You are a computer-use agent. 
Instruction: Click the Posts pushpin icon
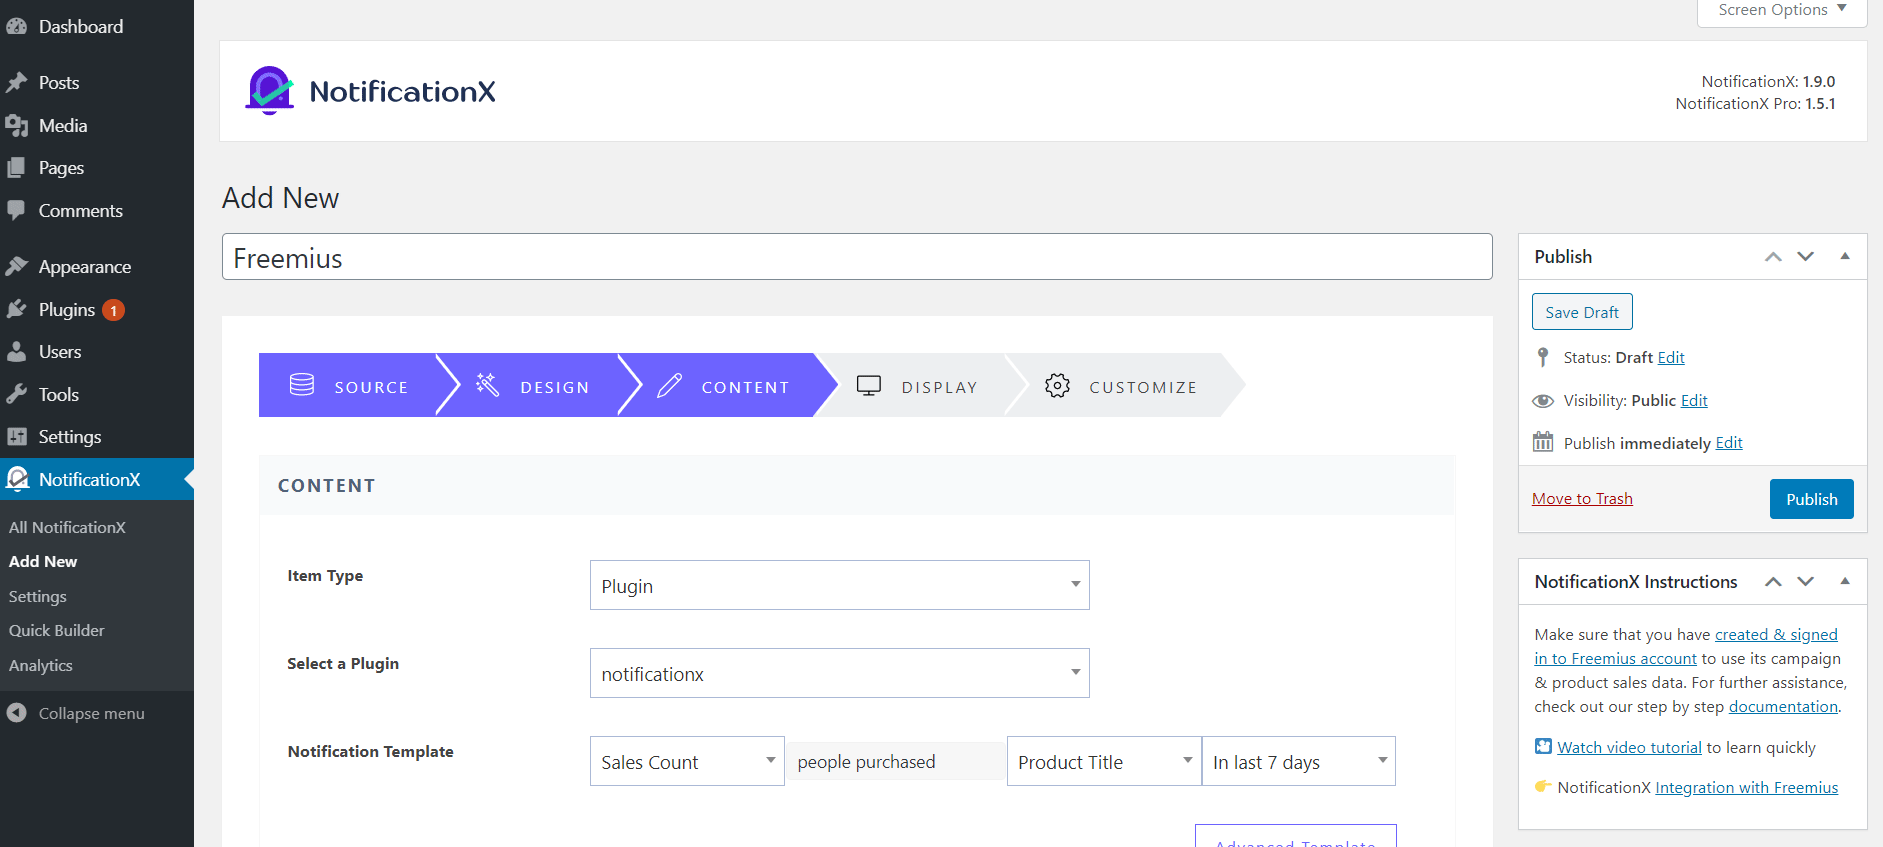[x=17, y=83]
